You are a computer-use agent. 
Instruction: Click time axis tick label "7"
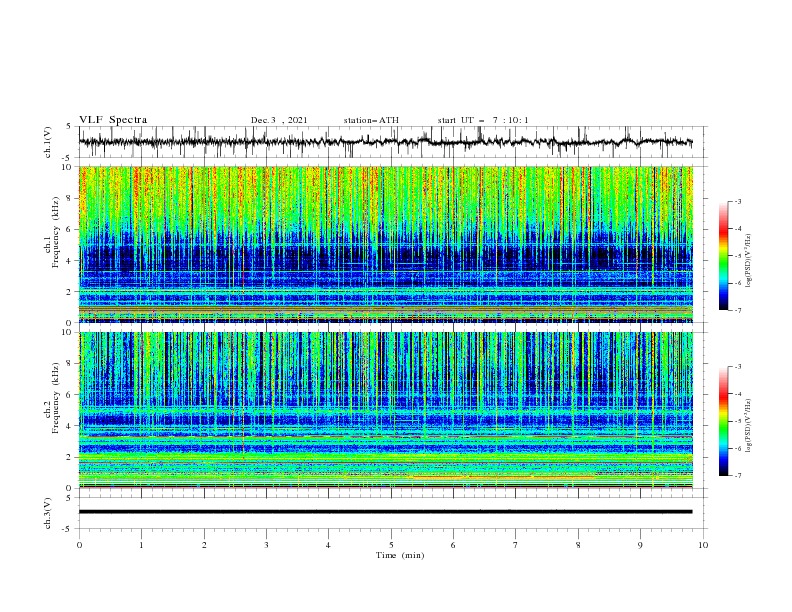point(516,545)
